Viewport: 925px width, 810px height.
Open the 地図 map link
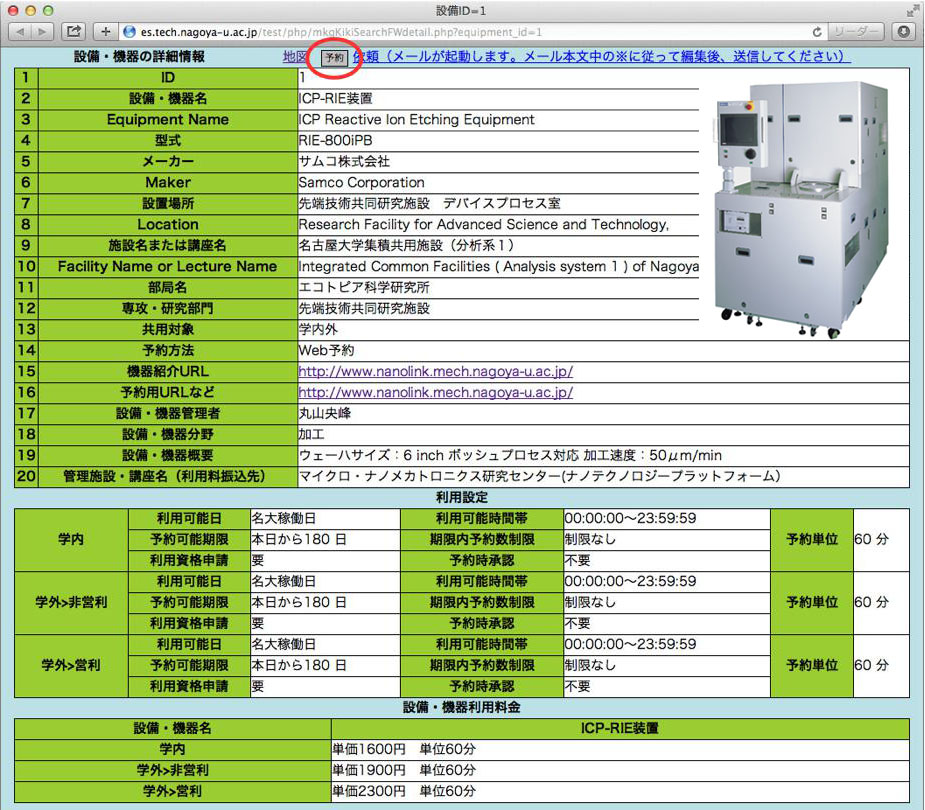click(295, 57)
